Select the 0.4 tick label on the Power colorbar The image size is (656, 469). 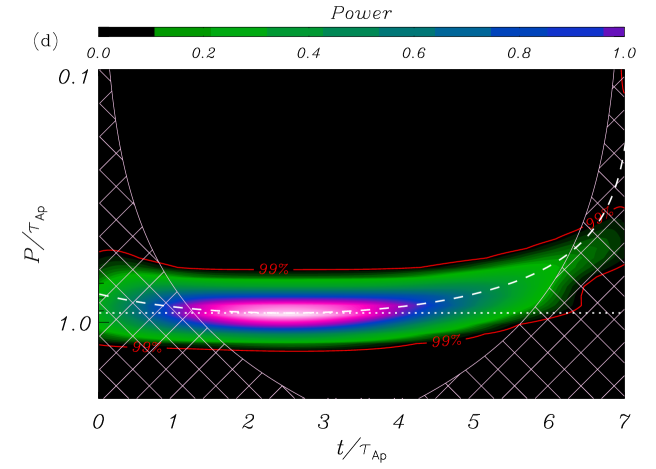coord(309,53)
